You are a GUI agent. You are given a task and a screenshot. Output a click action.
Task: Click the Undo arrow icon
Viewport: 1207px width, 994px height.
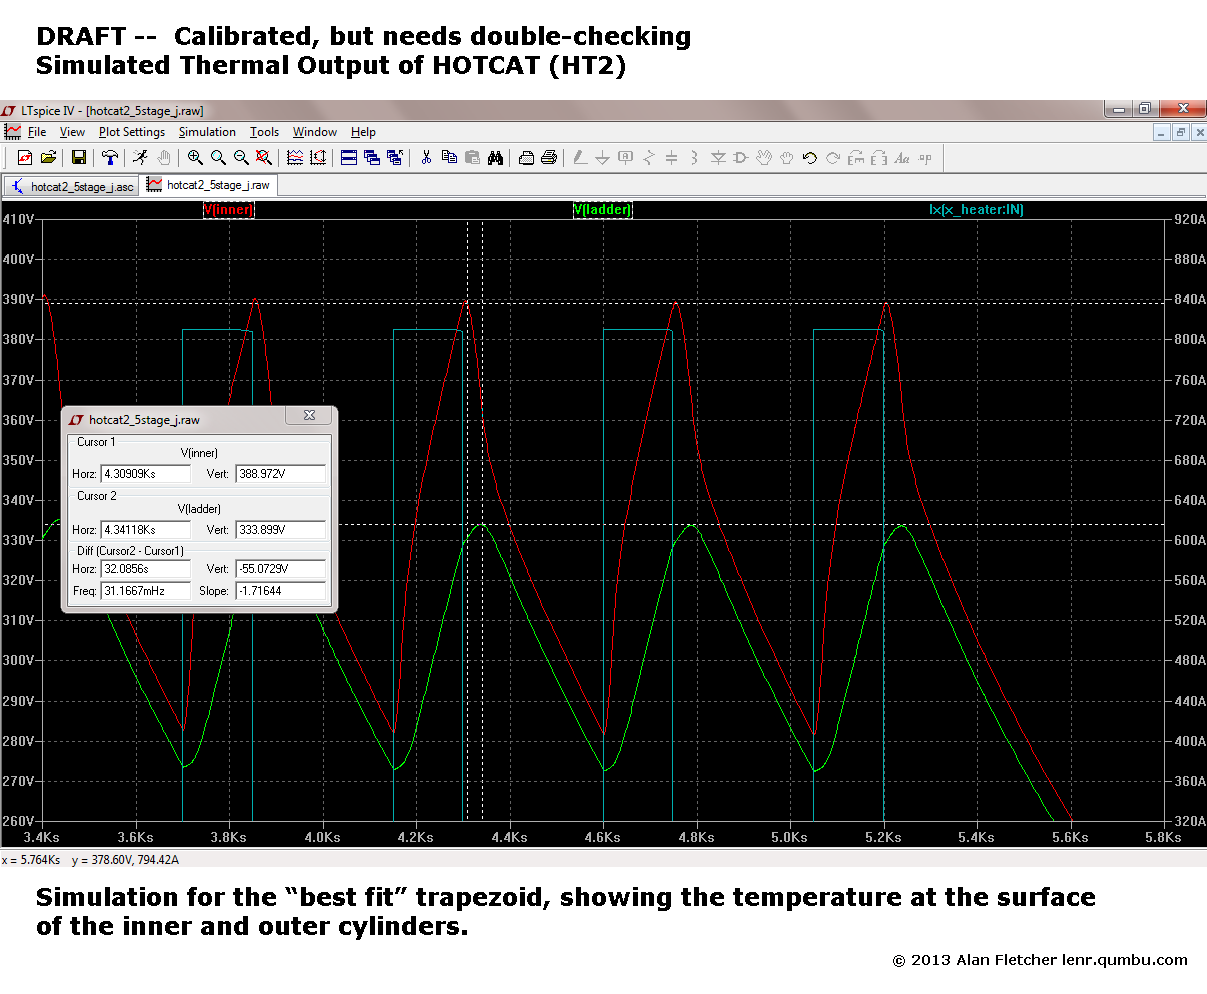click(810, 158)
